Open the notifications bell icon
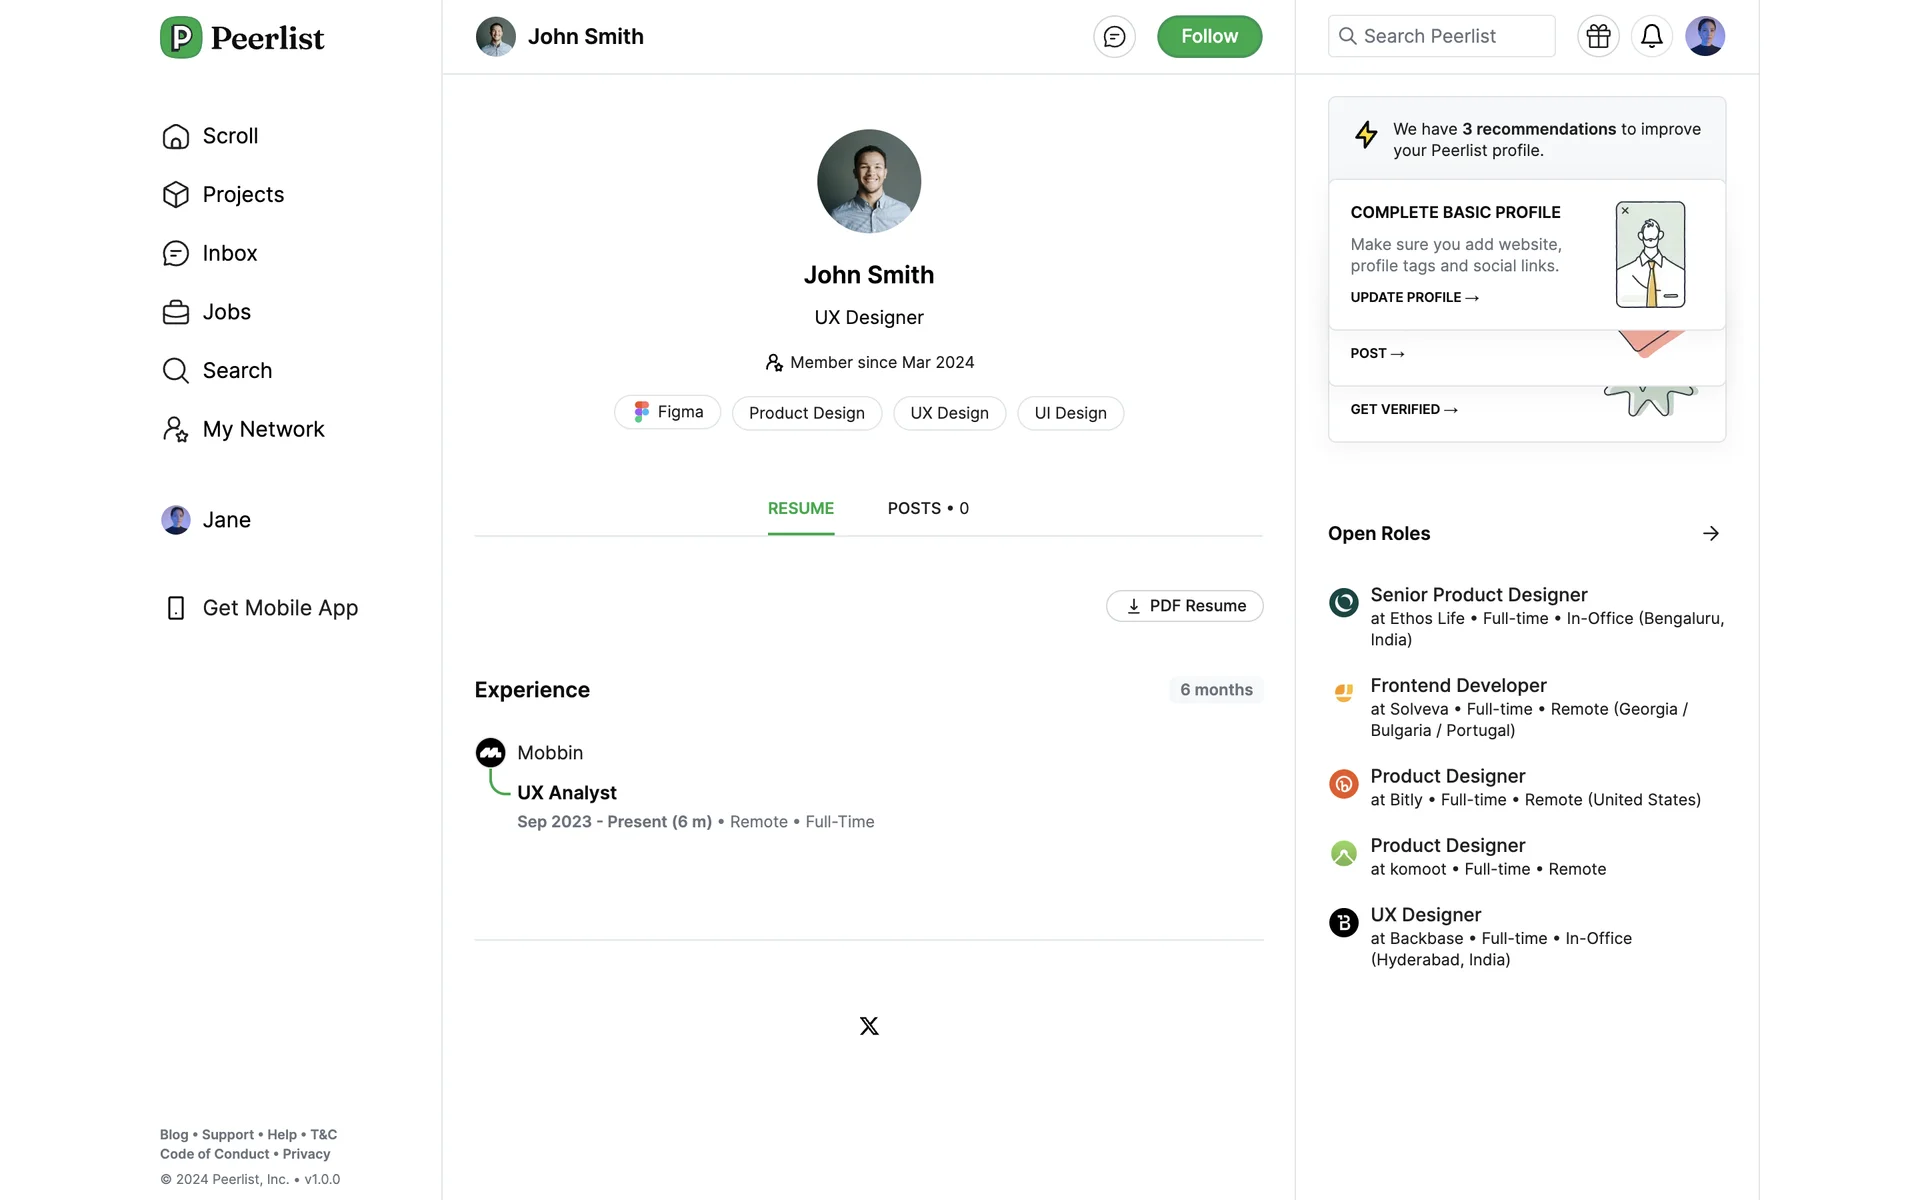1920x1200 pixels. coord(1651,36)
